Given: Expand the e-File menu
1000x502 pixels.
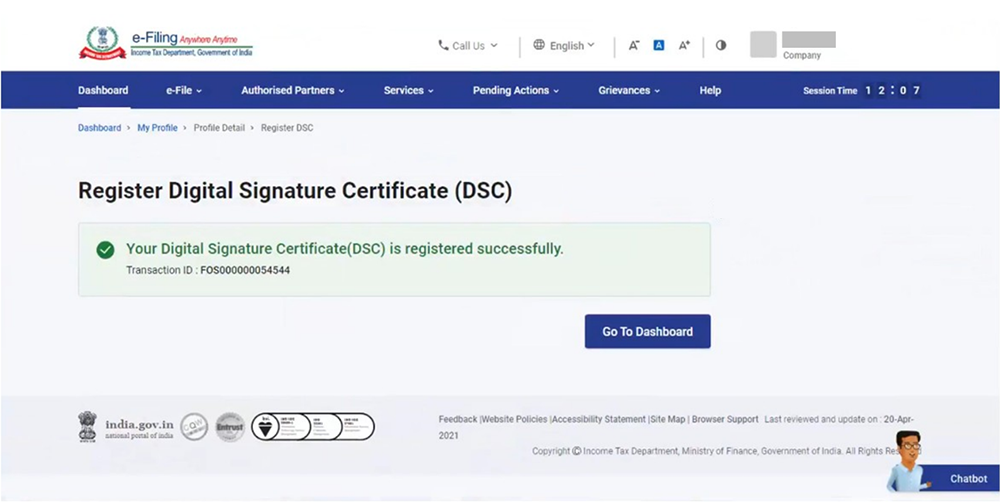Looking at the screenshot, I should [184, 90].
